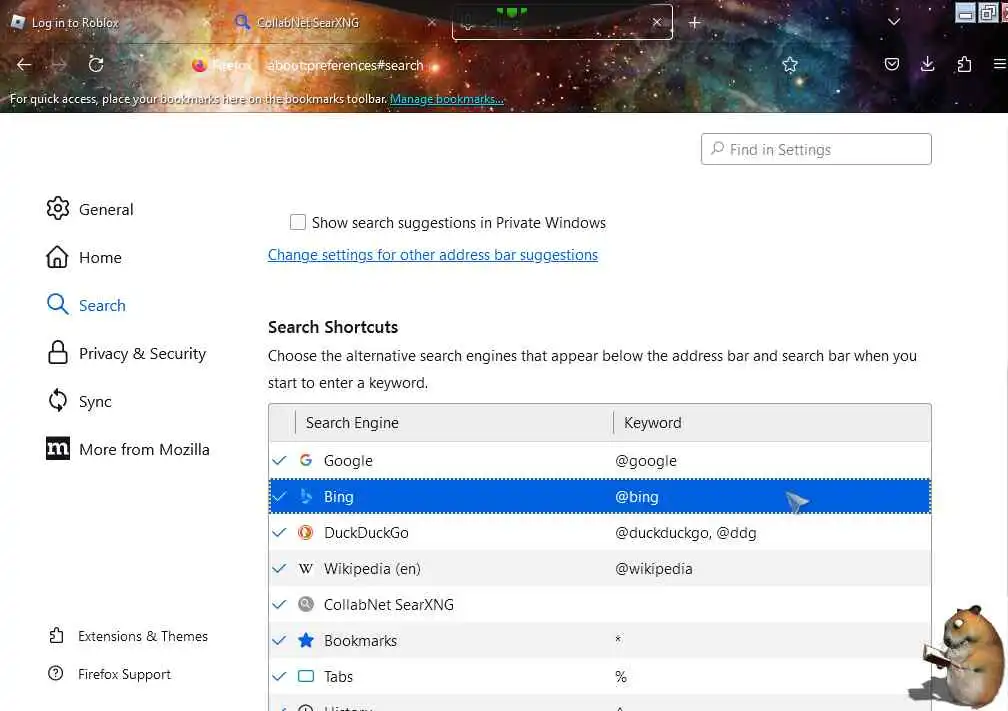Image resolution: width=1008 pixels, height=711 pixels.
Task: Open the Downloads panel
Action: (x=928, y=64)
